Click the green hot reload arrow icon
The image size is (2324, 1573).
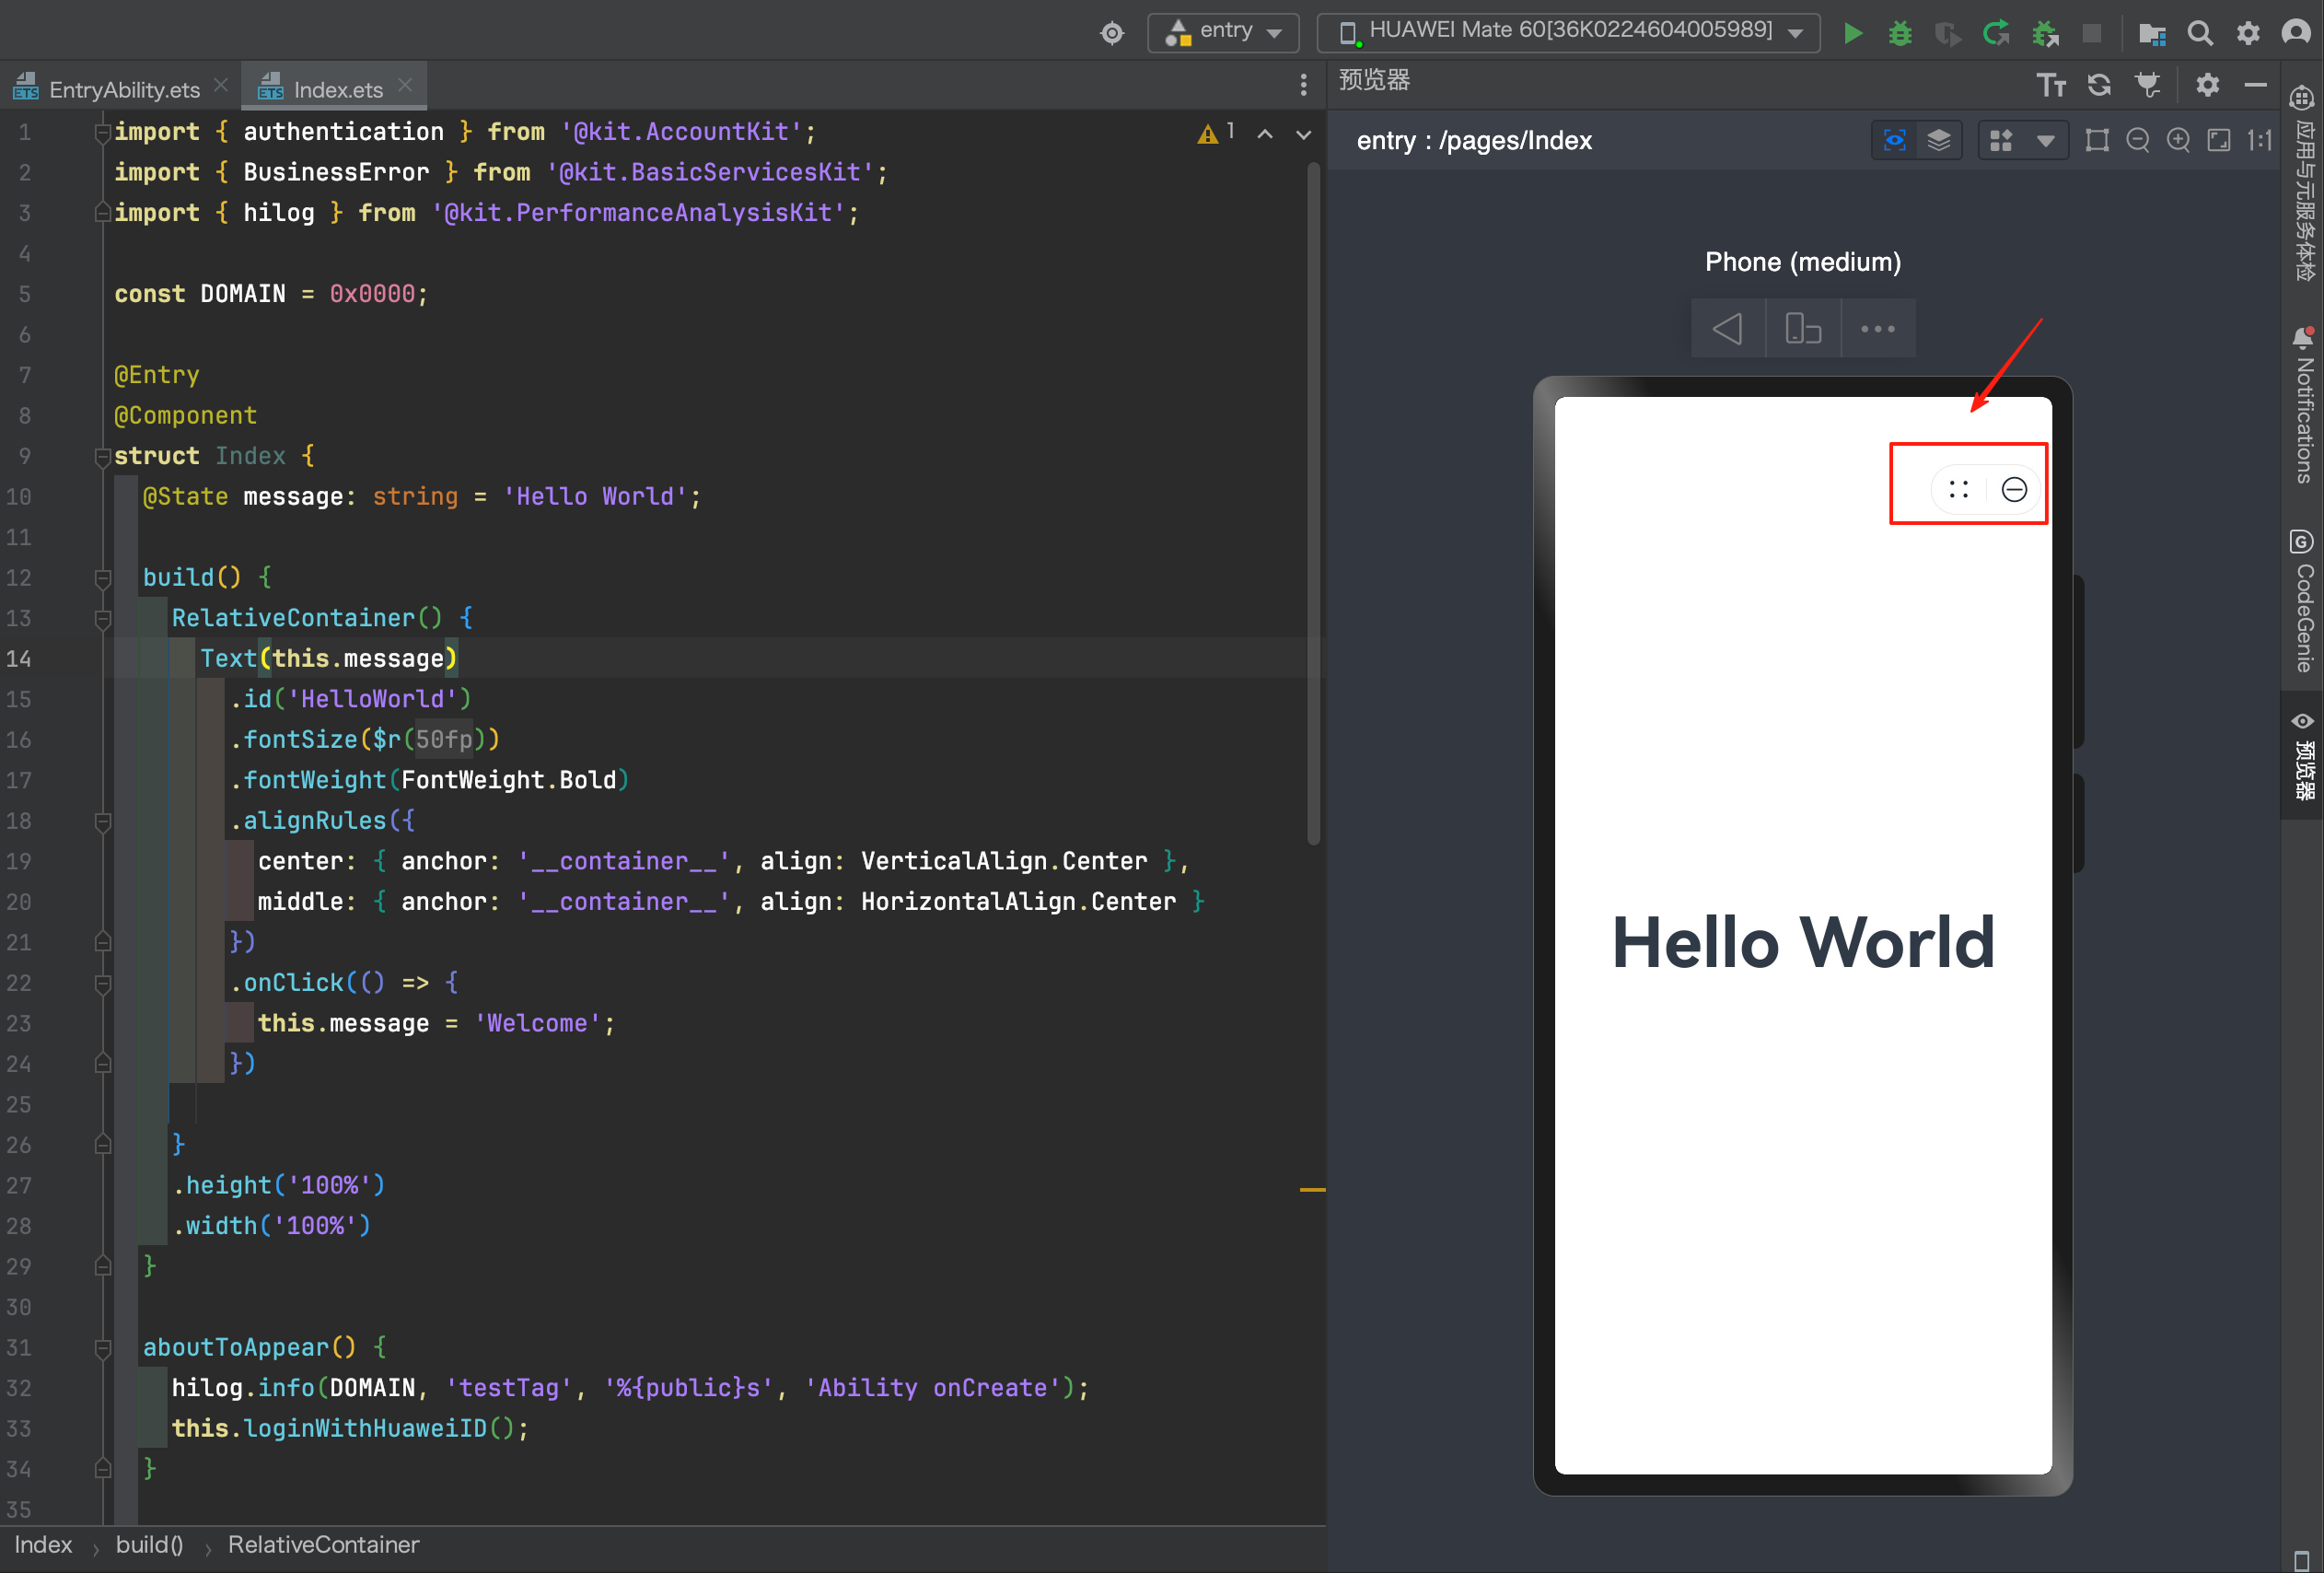pyautogui.click(x=1996, y=33)
